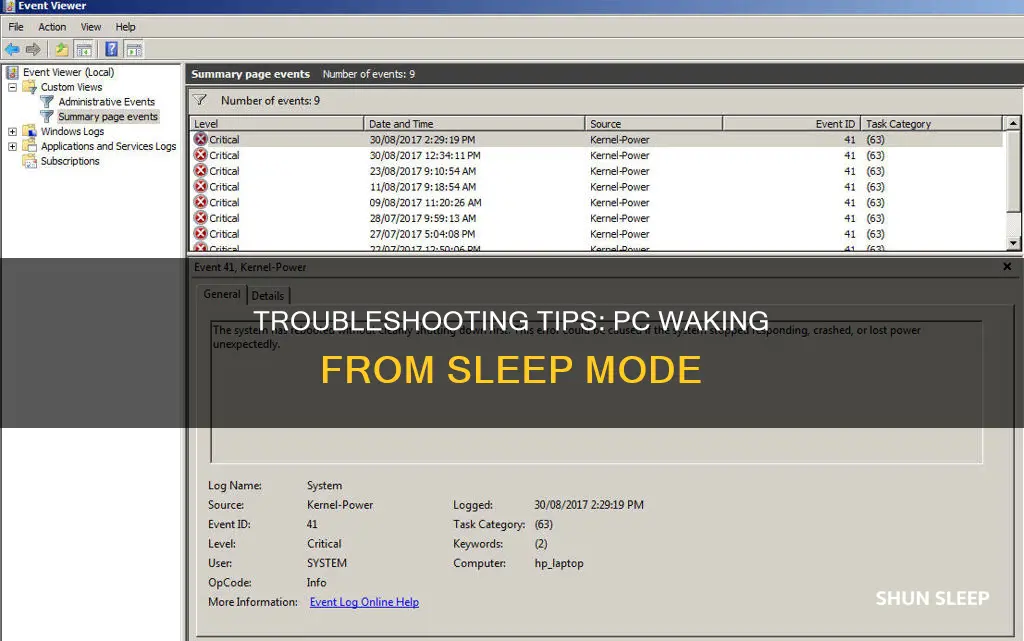Toggle the Show/Hide Console Tree toolbar icon
Image resolution: width=1024 pixels, height=641 pixels.
click(x=84, y=49)
